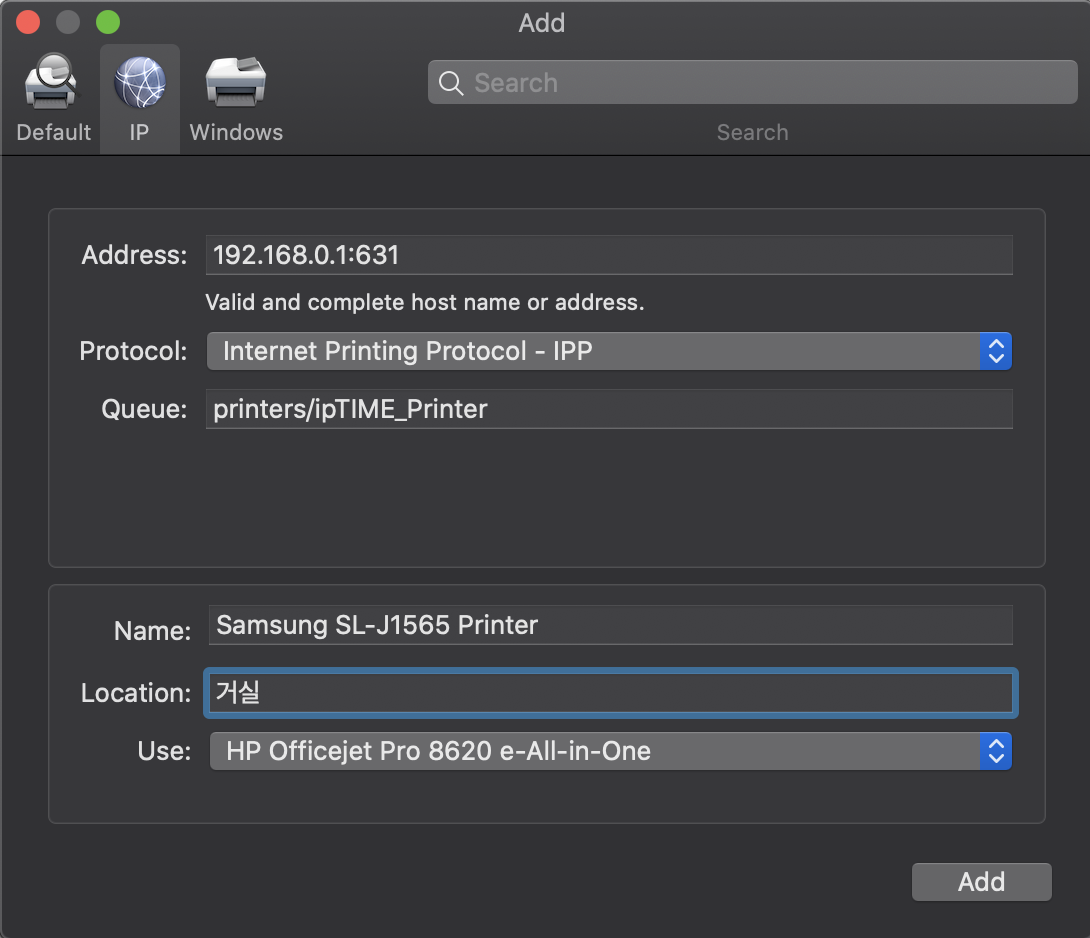The height and width of the screenshot is (938, 1090).
Task: Click the 'Valid and complete host name or address.' text
Action: [x=425, y=302]
